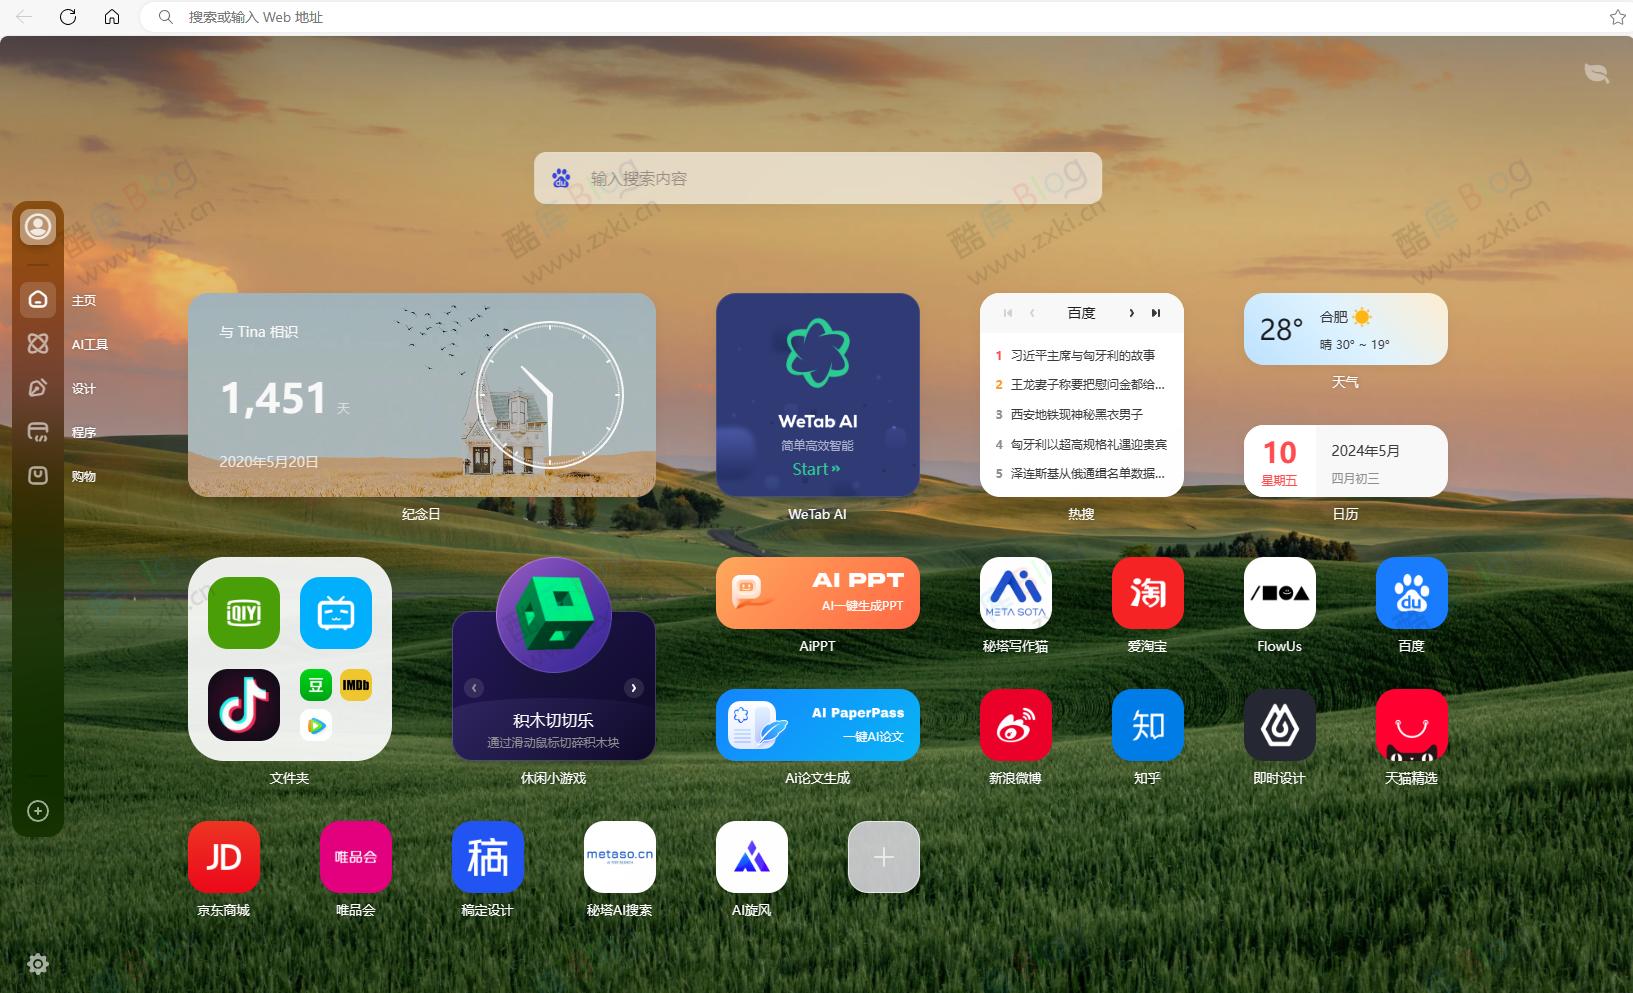Launch 知乎 from the app grid
The width and height of the screenshot is (1633, 993).
pos(1147,725)
